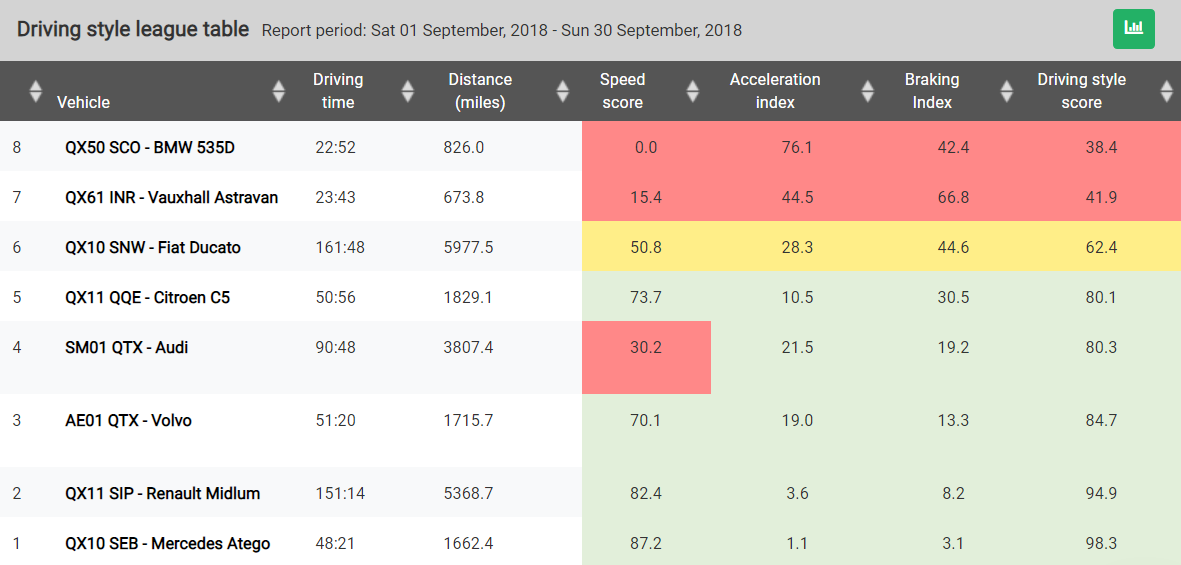Select QX11 QQE - Citroen C5 row

click(147, 297)
